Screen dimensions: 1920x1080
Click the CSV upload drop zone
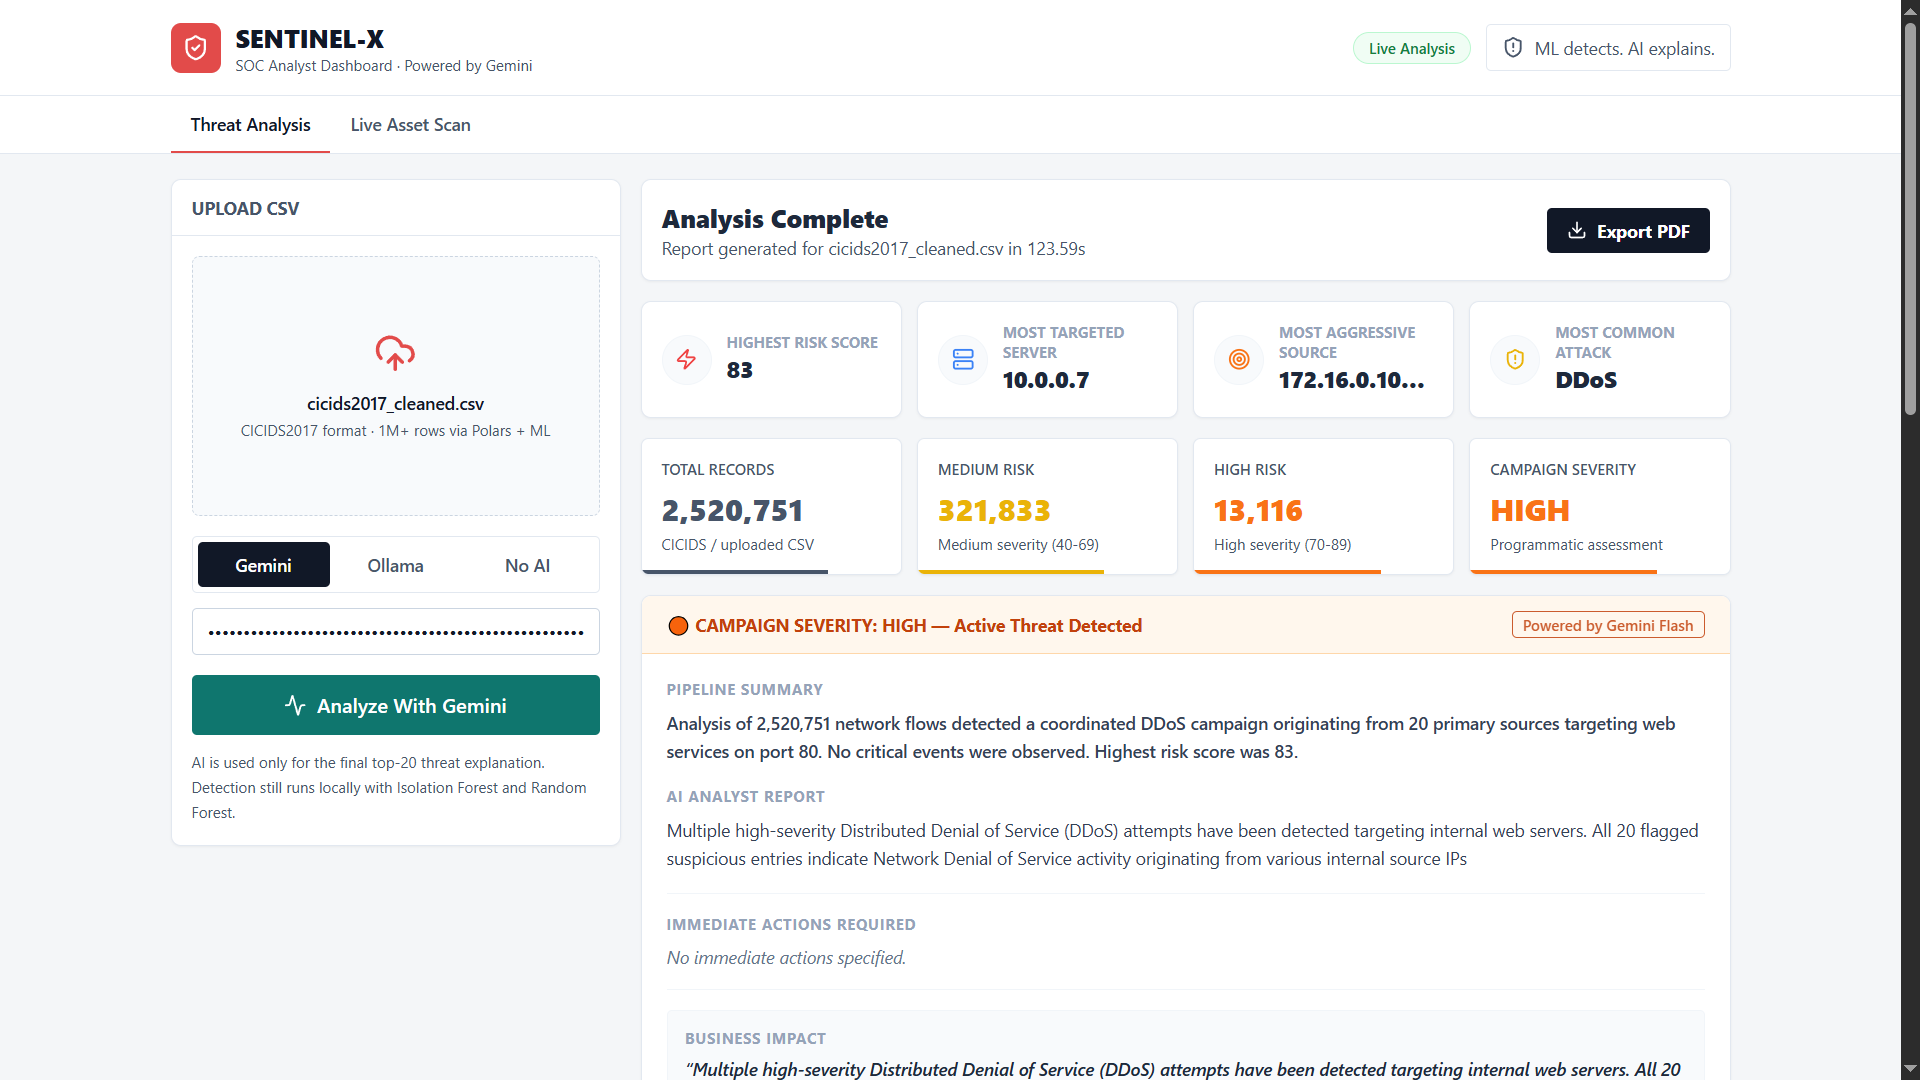point(396,386)
